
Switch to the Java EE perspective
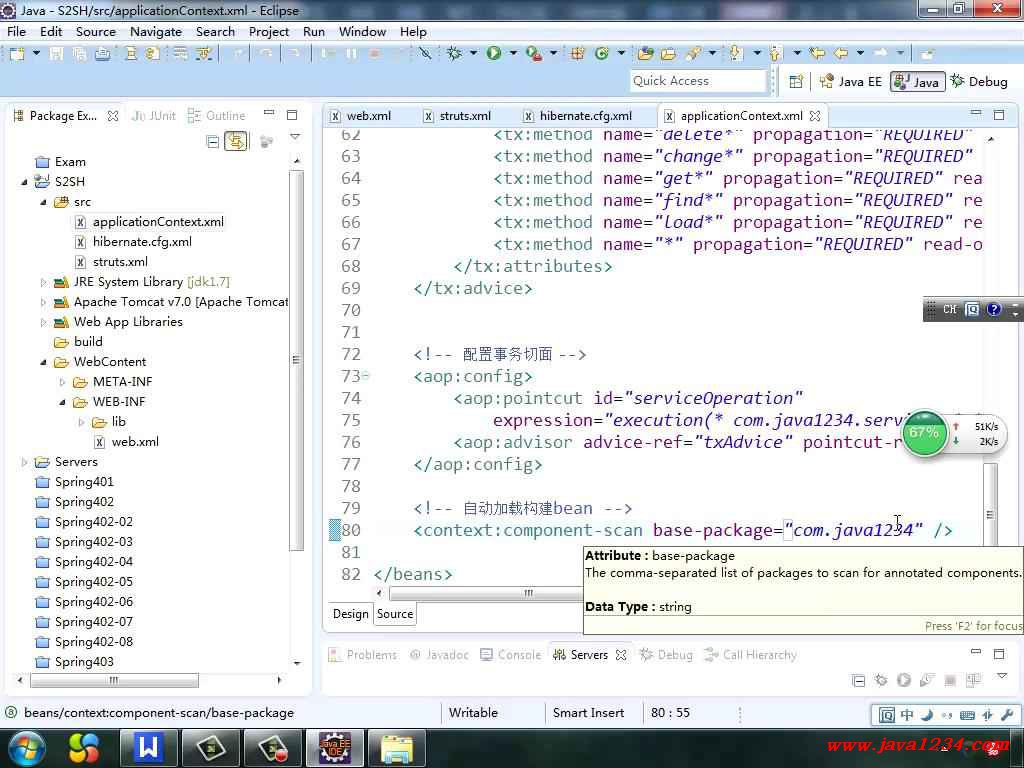(851, 82)
